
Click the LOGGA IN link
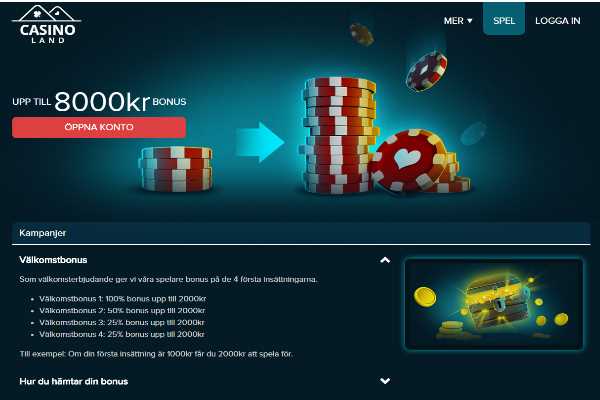(558, 21)
